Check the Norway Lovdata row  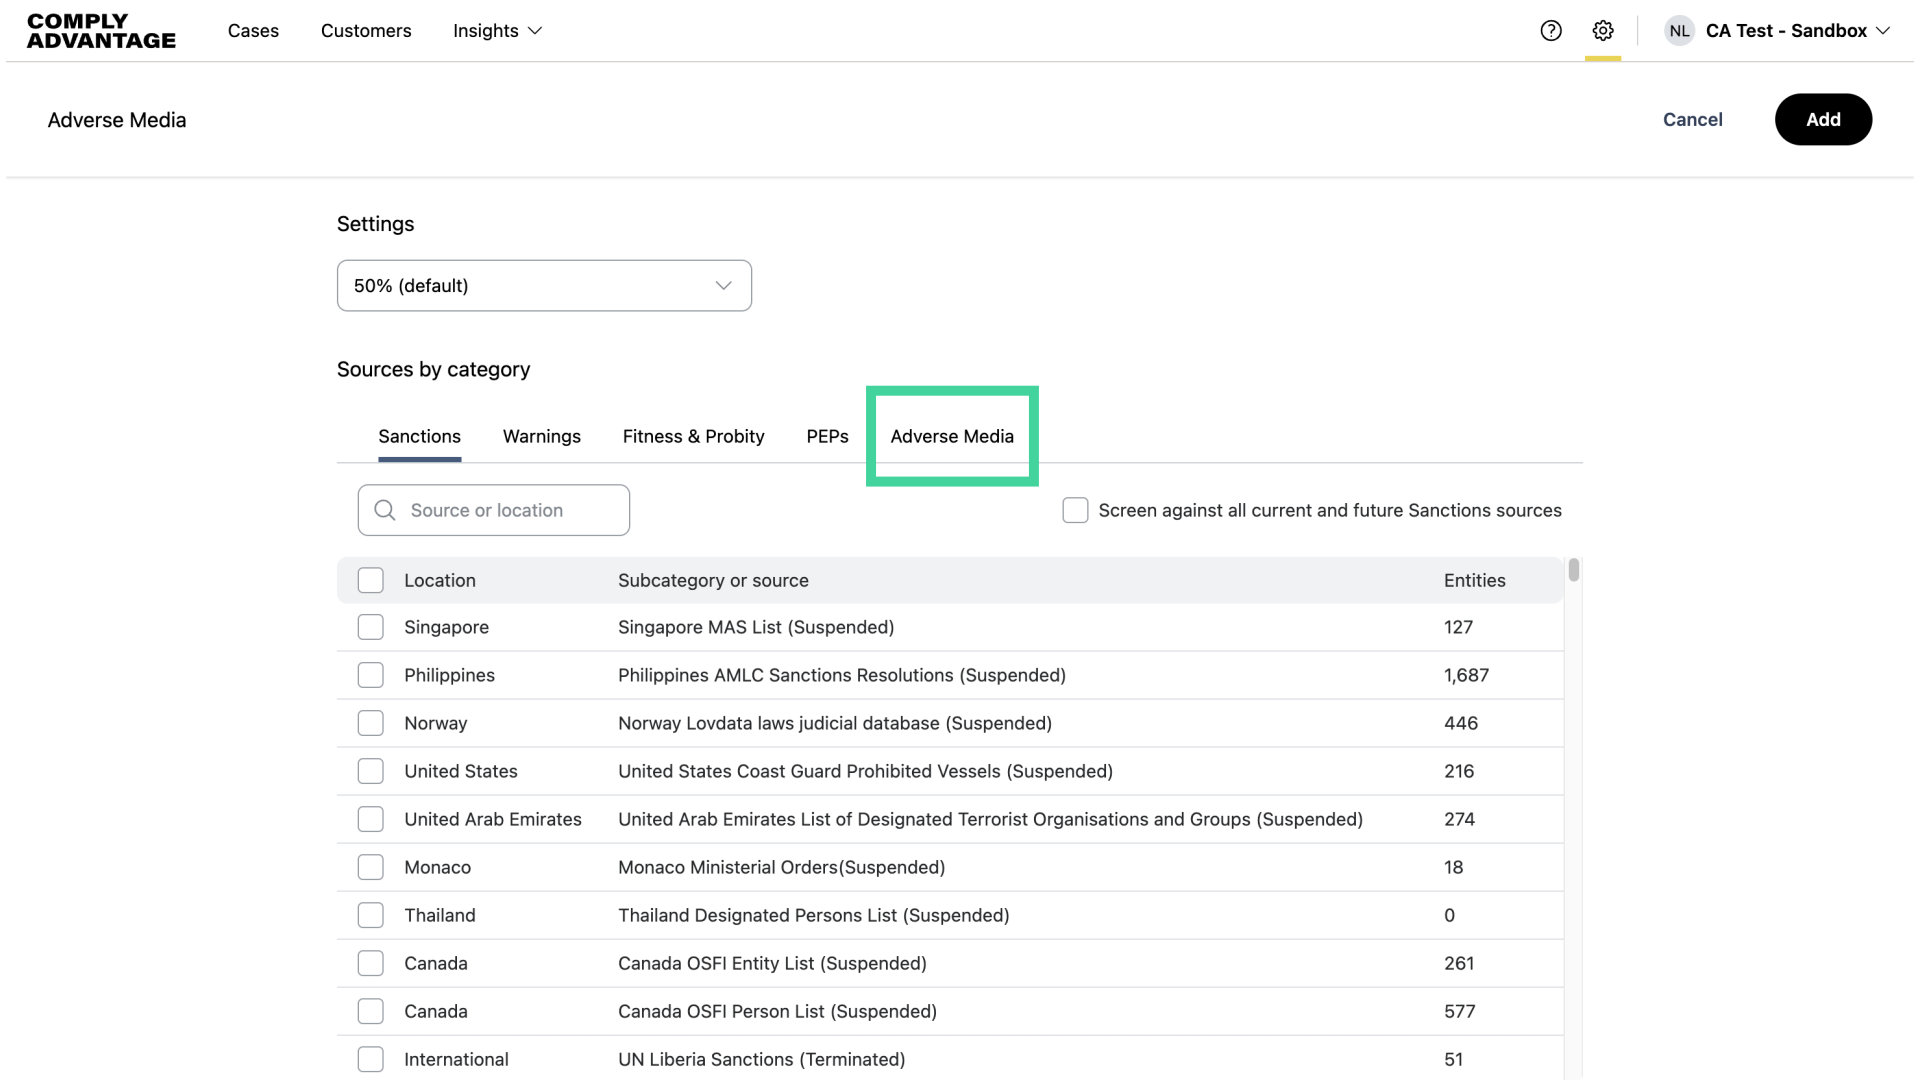(371, 723)
